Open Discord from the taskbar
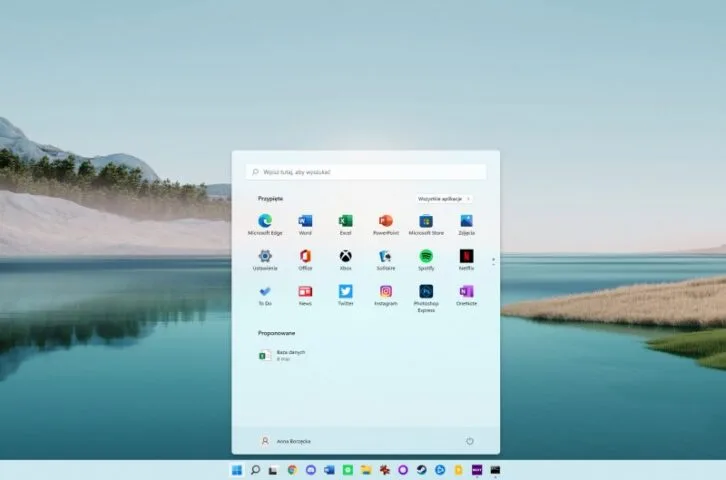The image size is (726, 480). tap(311, 470)
